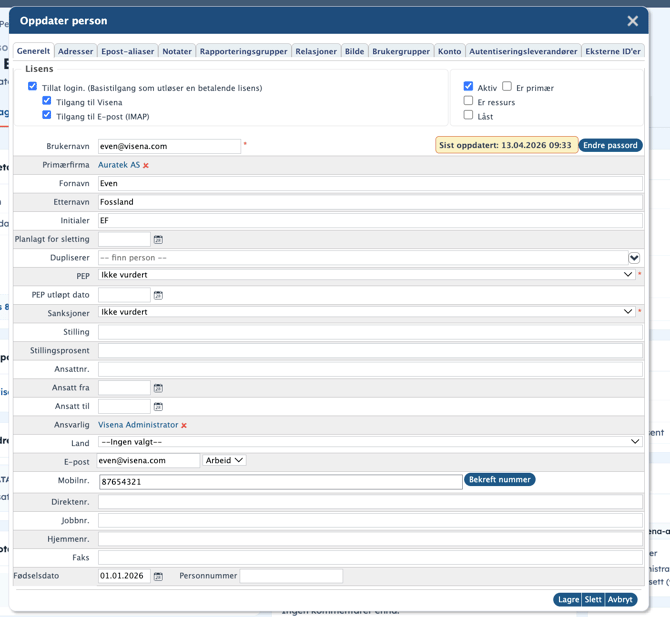The image size is (670, 617).
Task: Switch to the Adresser tab
Action: click(75, 51)
